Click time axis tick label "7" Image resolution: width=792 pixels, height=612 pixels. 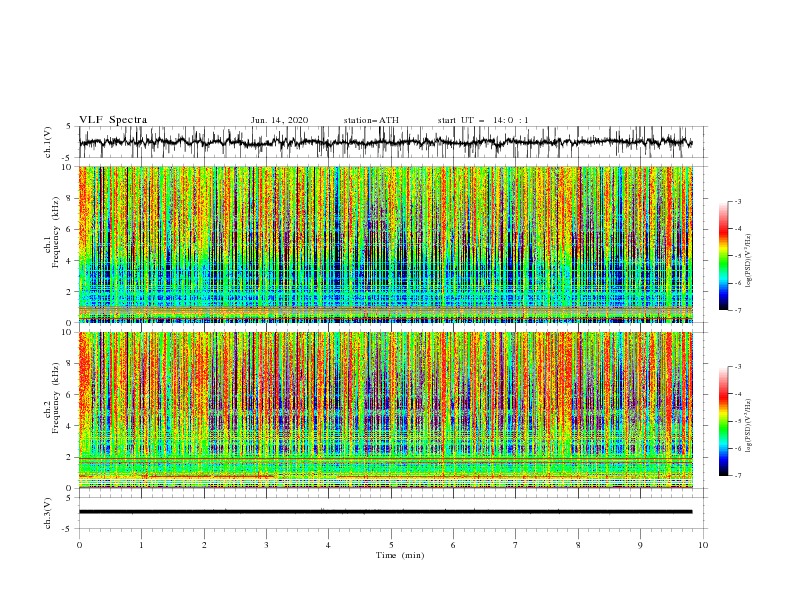click(x=516, y=545)
